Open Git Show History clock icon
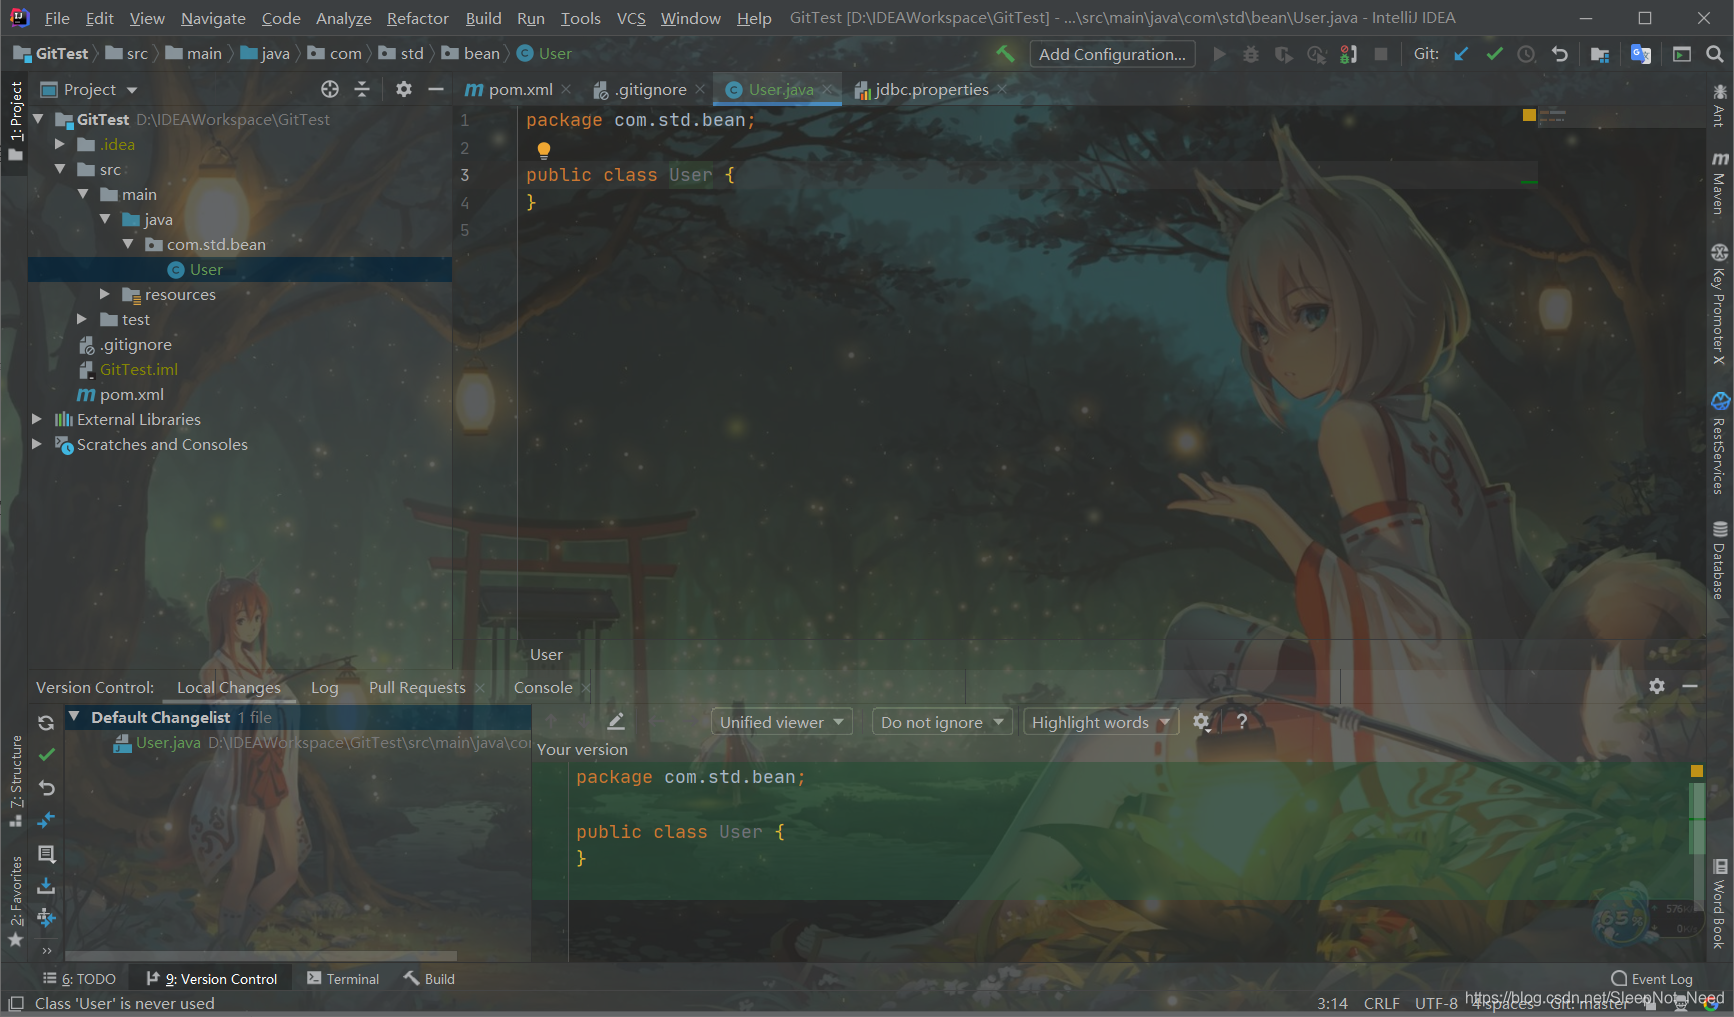1734x1017 pixels. (x=1526, y=54)
